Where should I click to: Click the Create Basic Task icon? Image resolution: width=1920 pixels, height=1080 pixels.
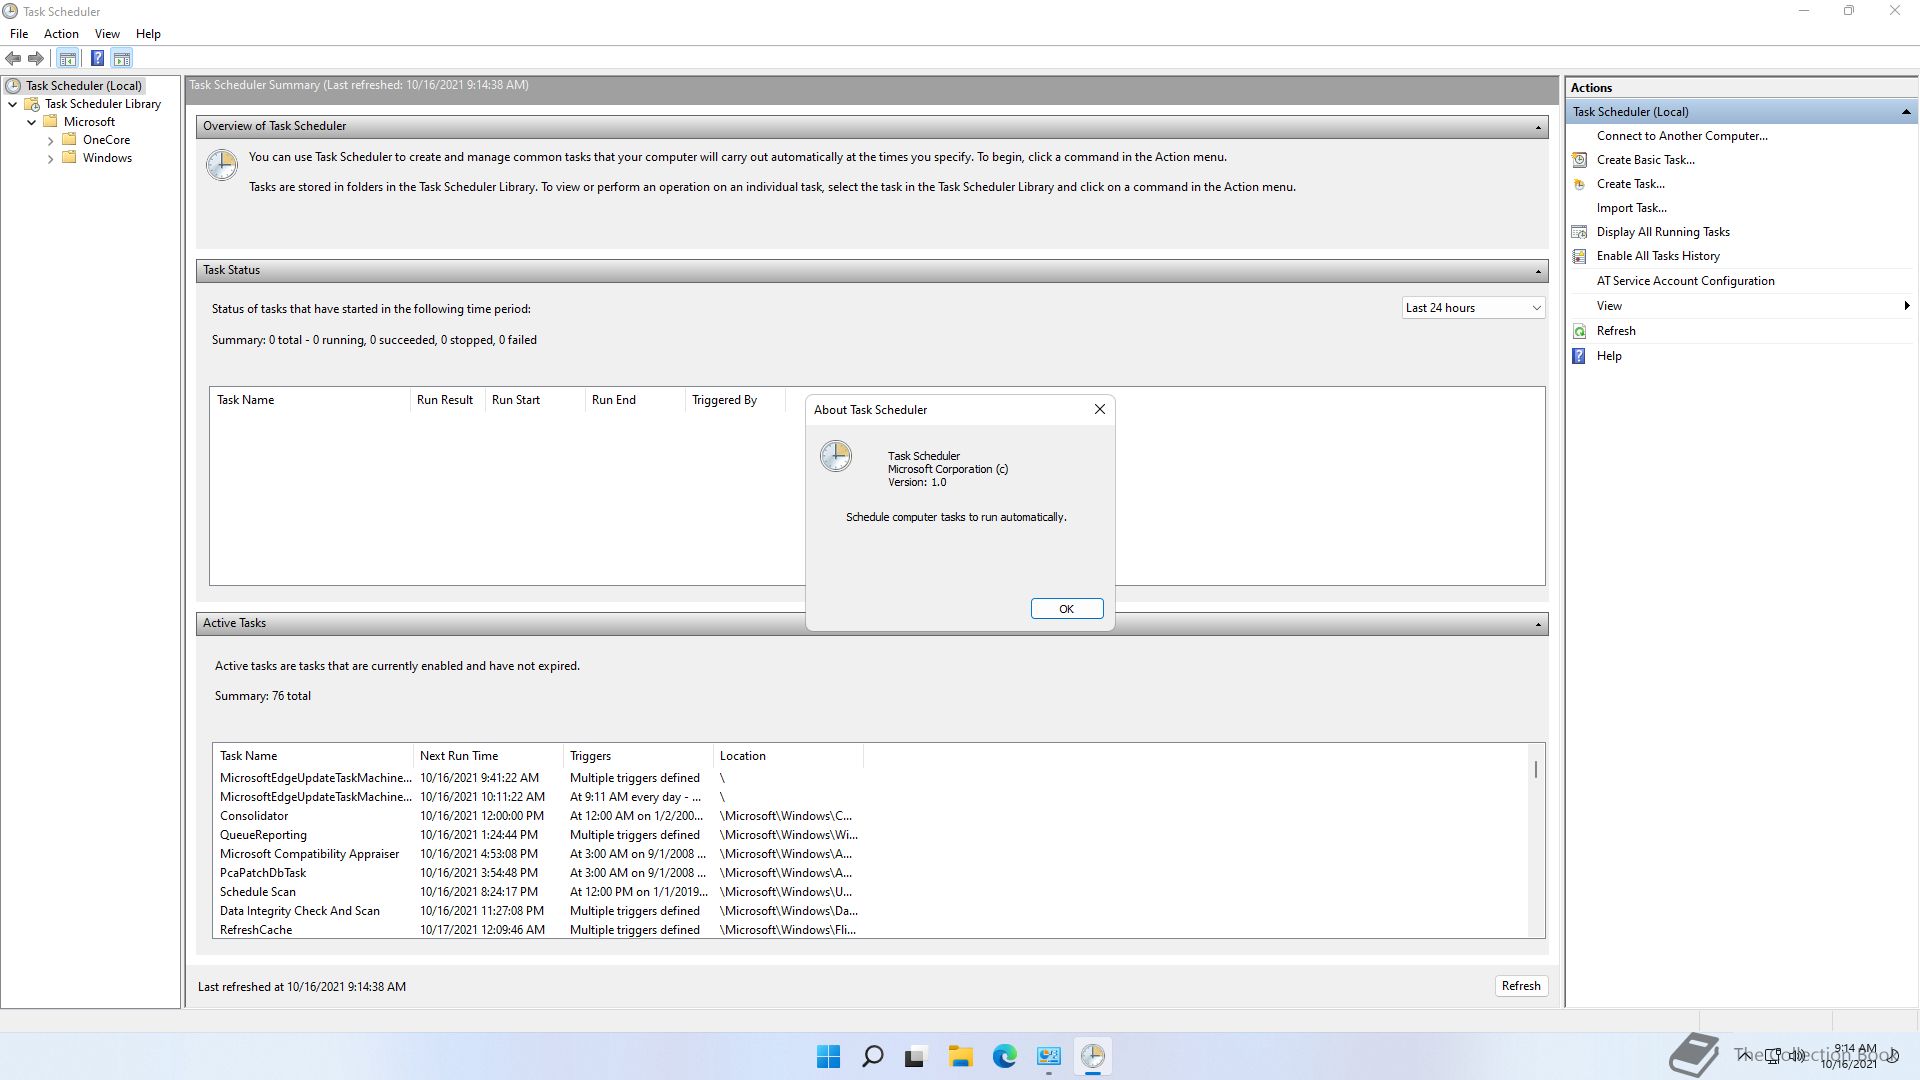click(1579, 160)
